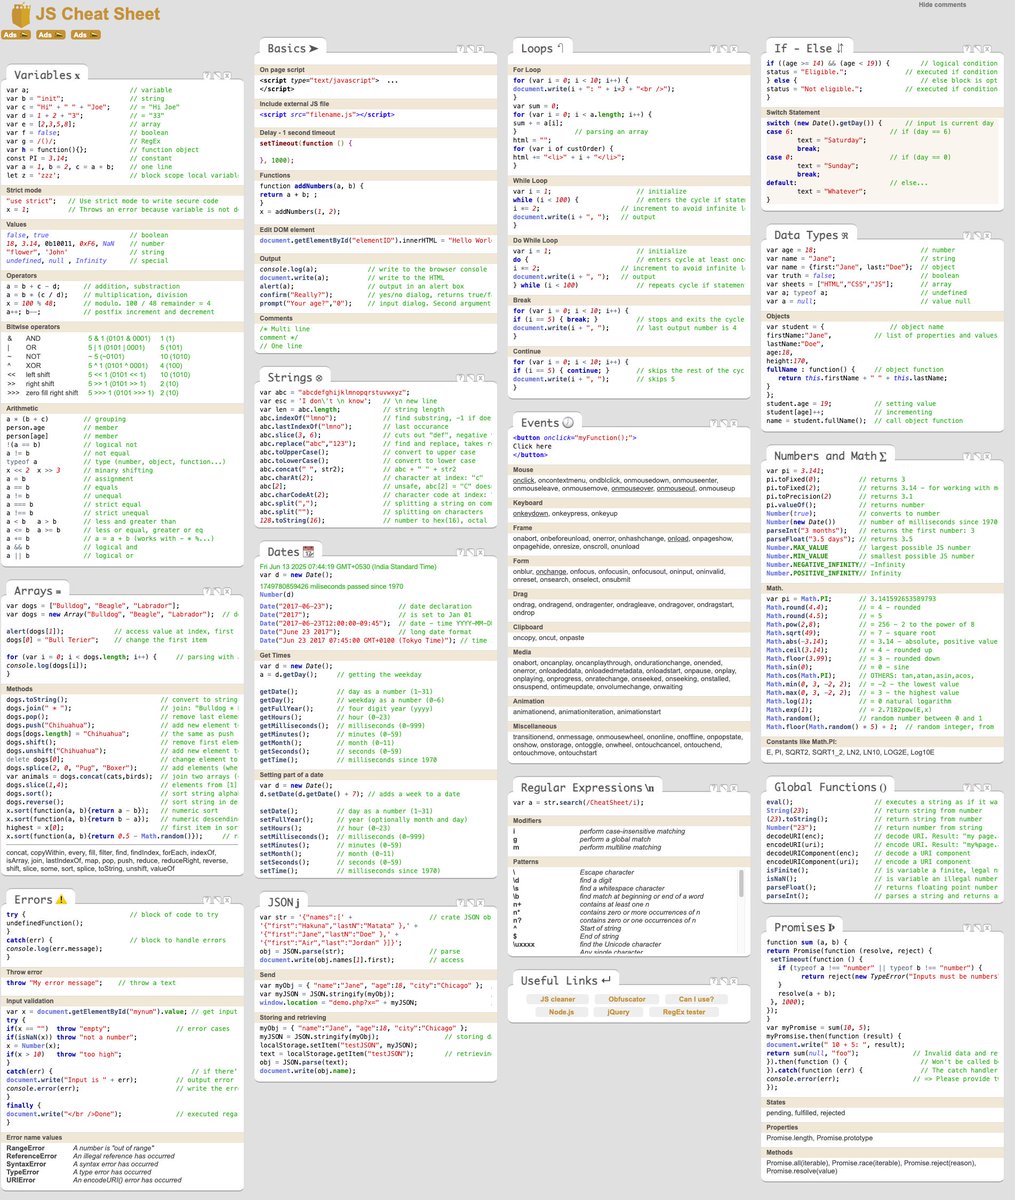Open help icon on Basics panel
1015x1200 pixels.
pos(459,49)
